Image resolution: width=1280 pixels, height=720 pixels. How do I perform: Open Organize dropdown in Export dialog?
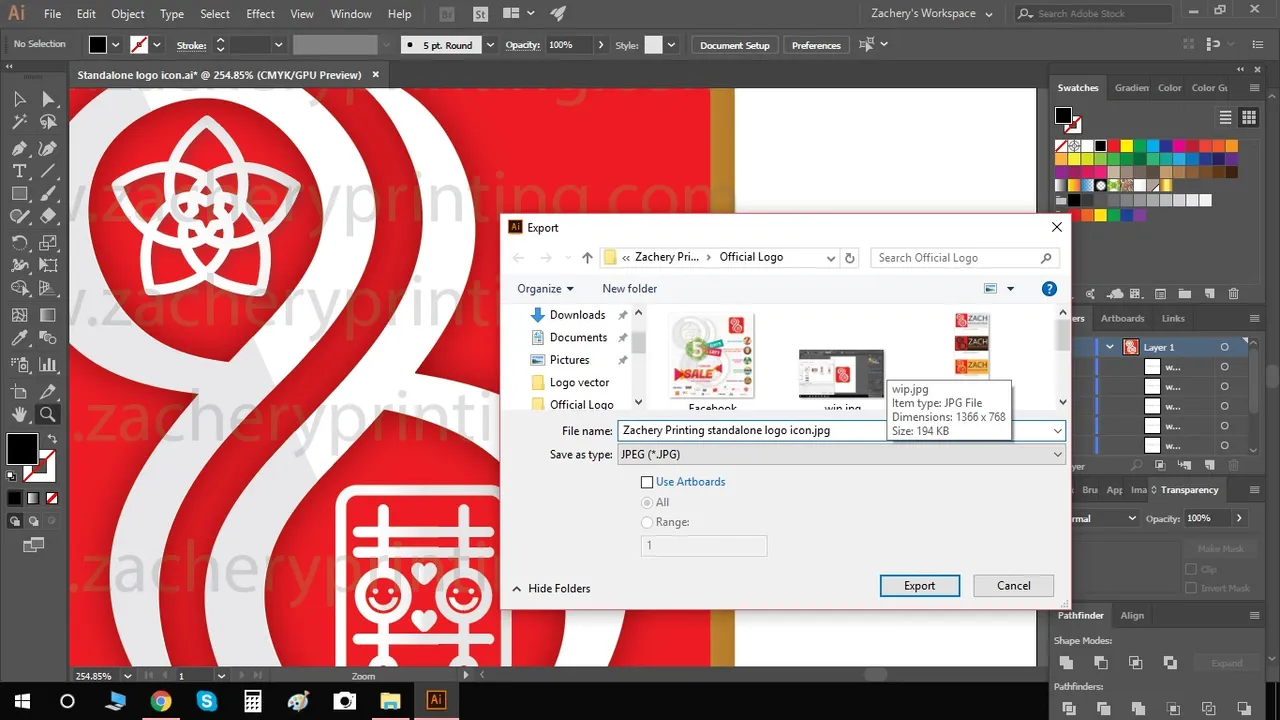[x=545, y=289]
